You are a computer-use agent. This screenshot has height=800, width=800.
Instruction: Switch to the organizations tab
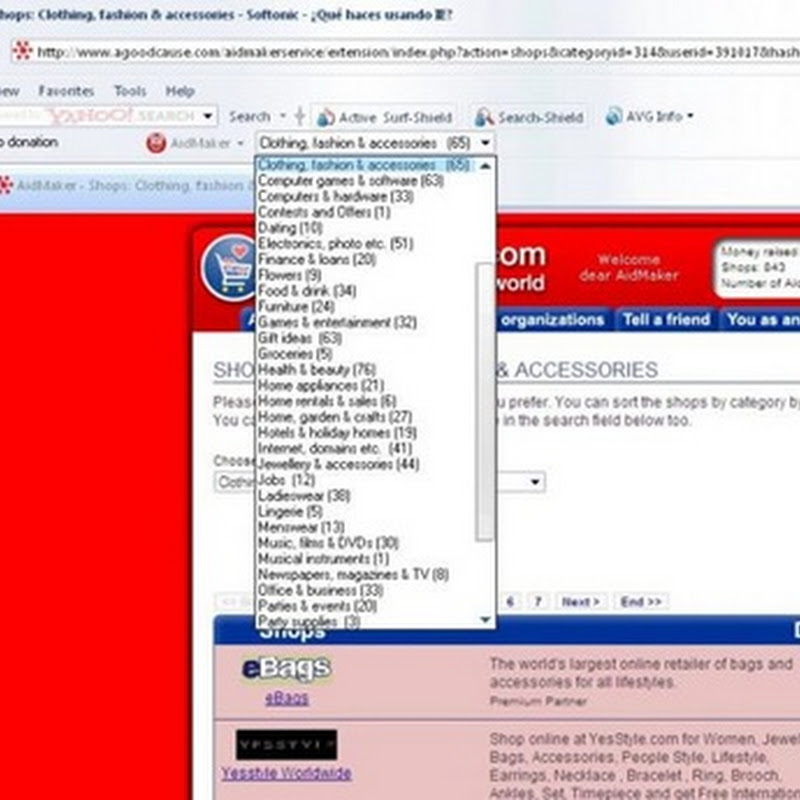tap(553, 320)
